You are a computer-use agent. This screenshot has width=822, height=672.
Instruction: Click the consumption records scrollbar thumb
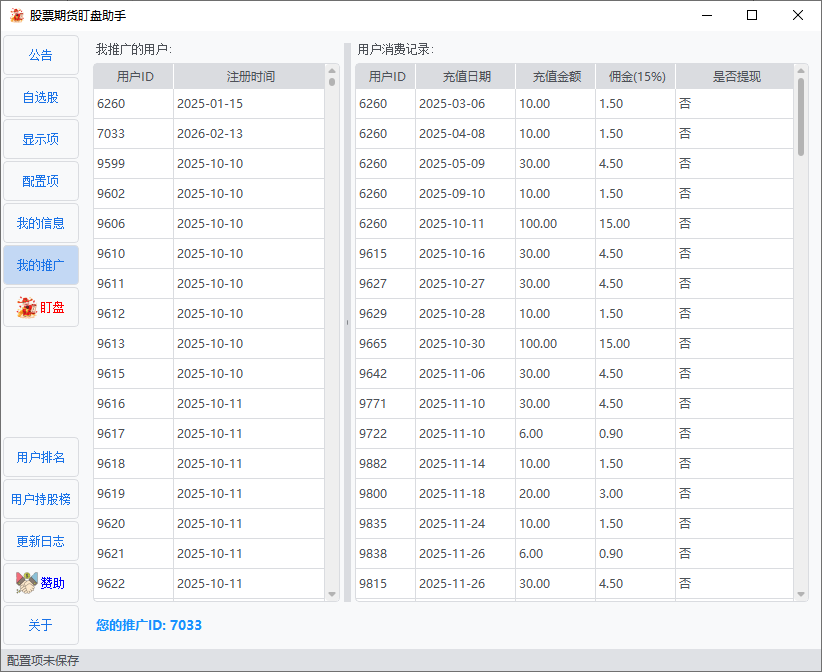click(801, 116)
